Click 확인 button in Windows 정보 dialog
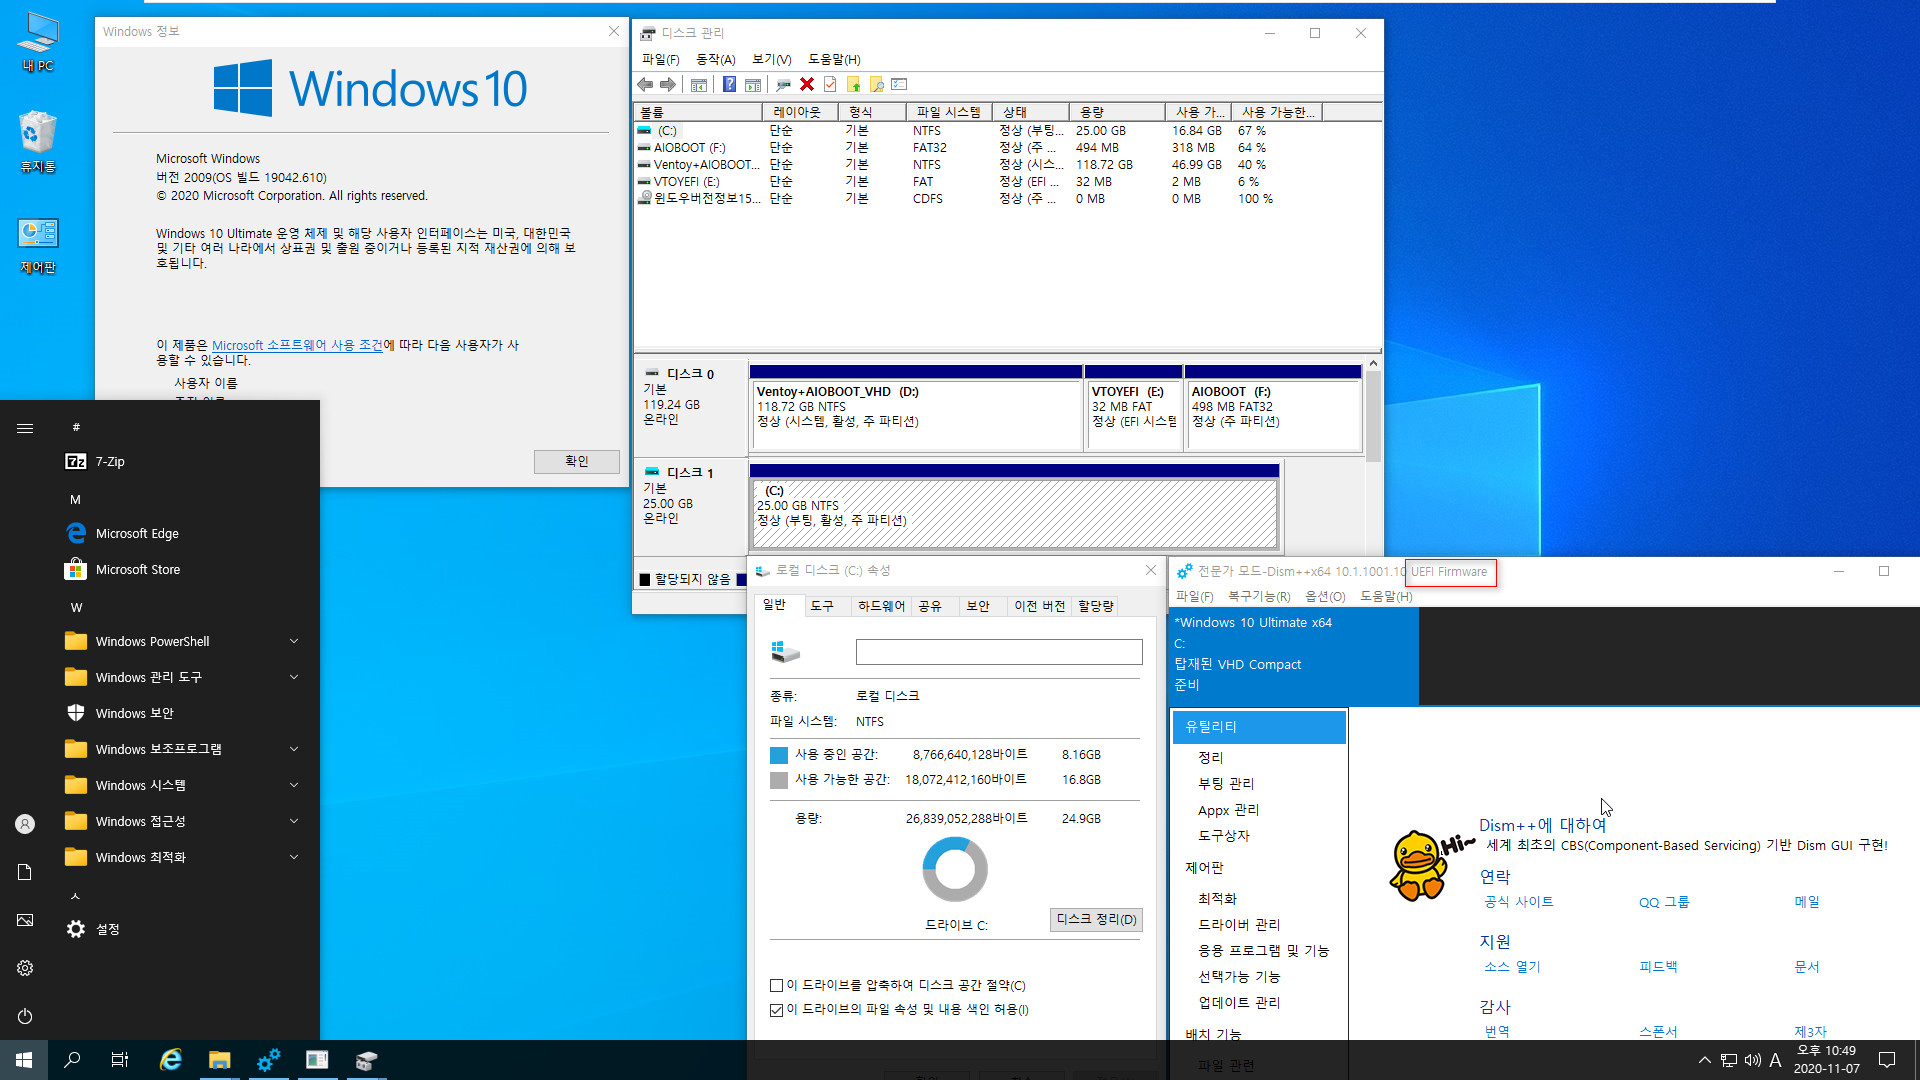The width and height of the screenshot is (1920, 1080). click(x=577, y=461)
